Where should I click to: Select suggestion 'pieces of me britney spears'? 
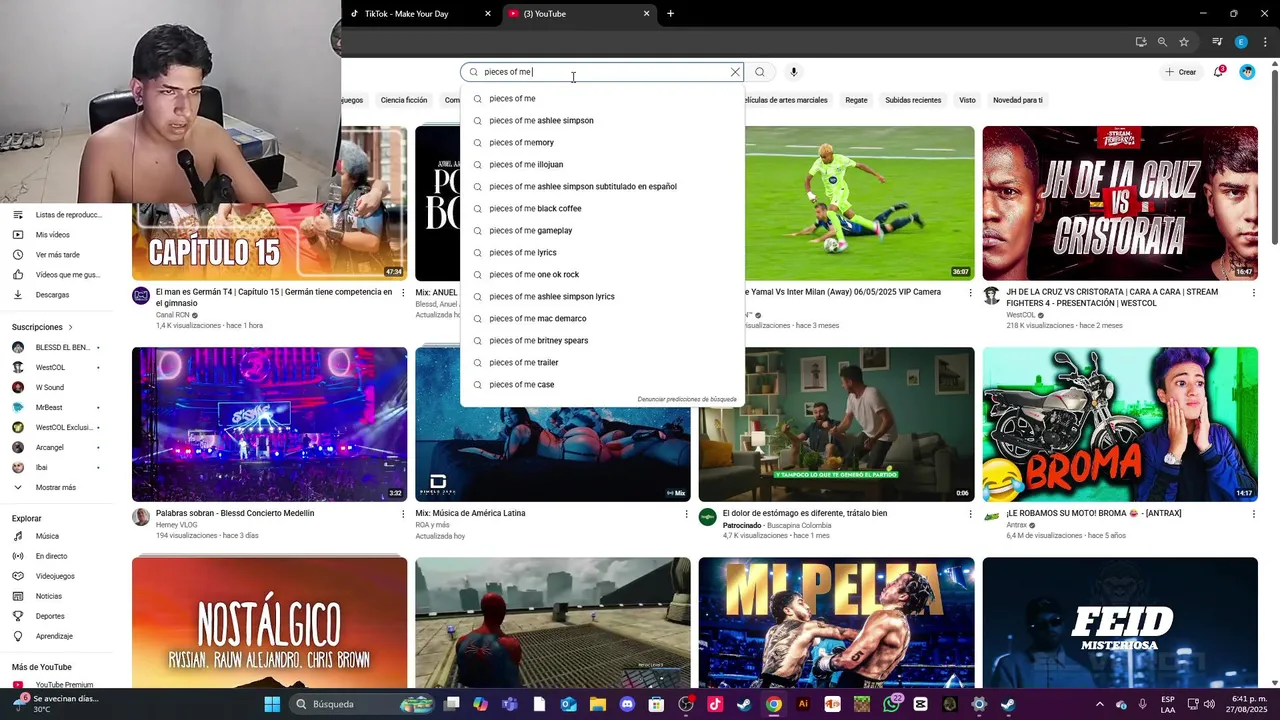pos(602,341)
